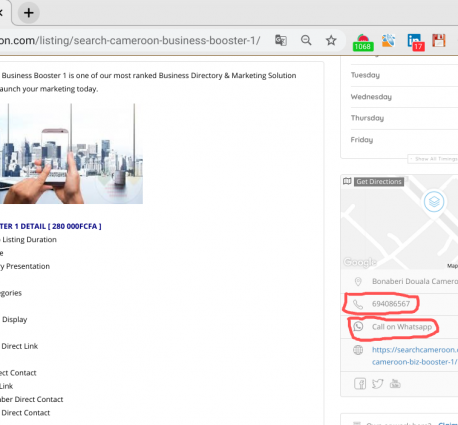Image resolution: width=458 pixels, height=425 pixels.
Task: Click the Get Directions button
Action: pyautogui.click(x=379, y=182)
